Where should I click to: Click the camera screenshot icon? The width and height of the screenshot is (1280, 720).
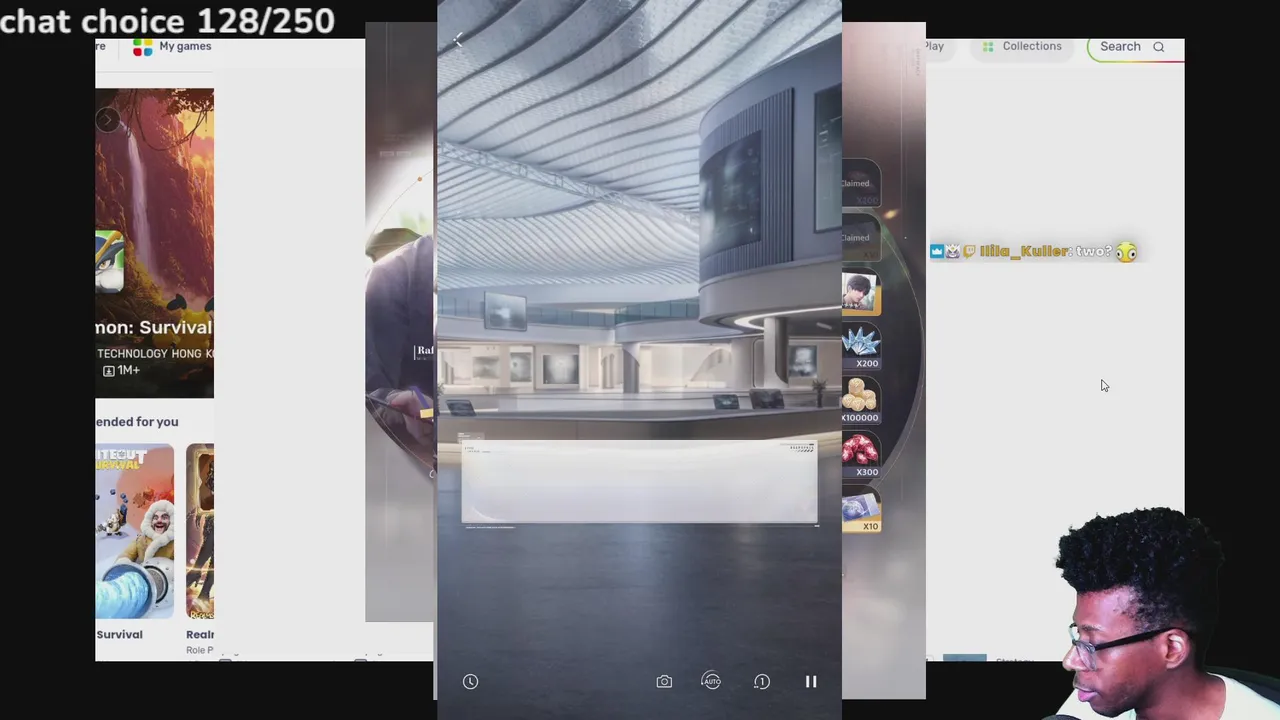click(664, 682)
